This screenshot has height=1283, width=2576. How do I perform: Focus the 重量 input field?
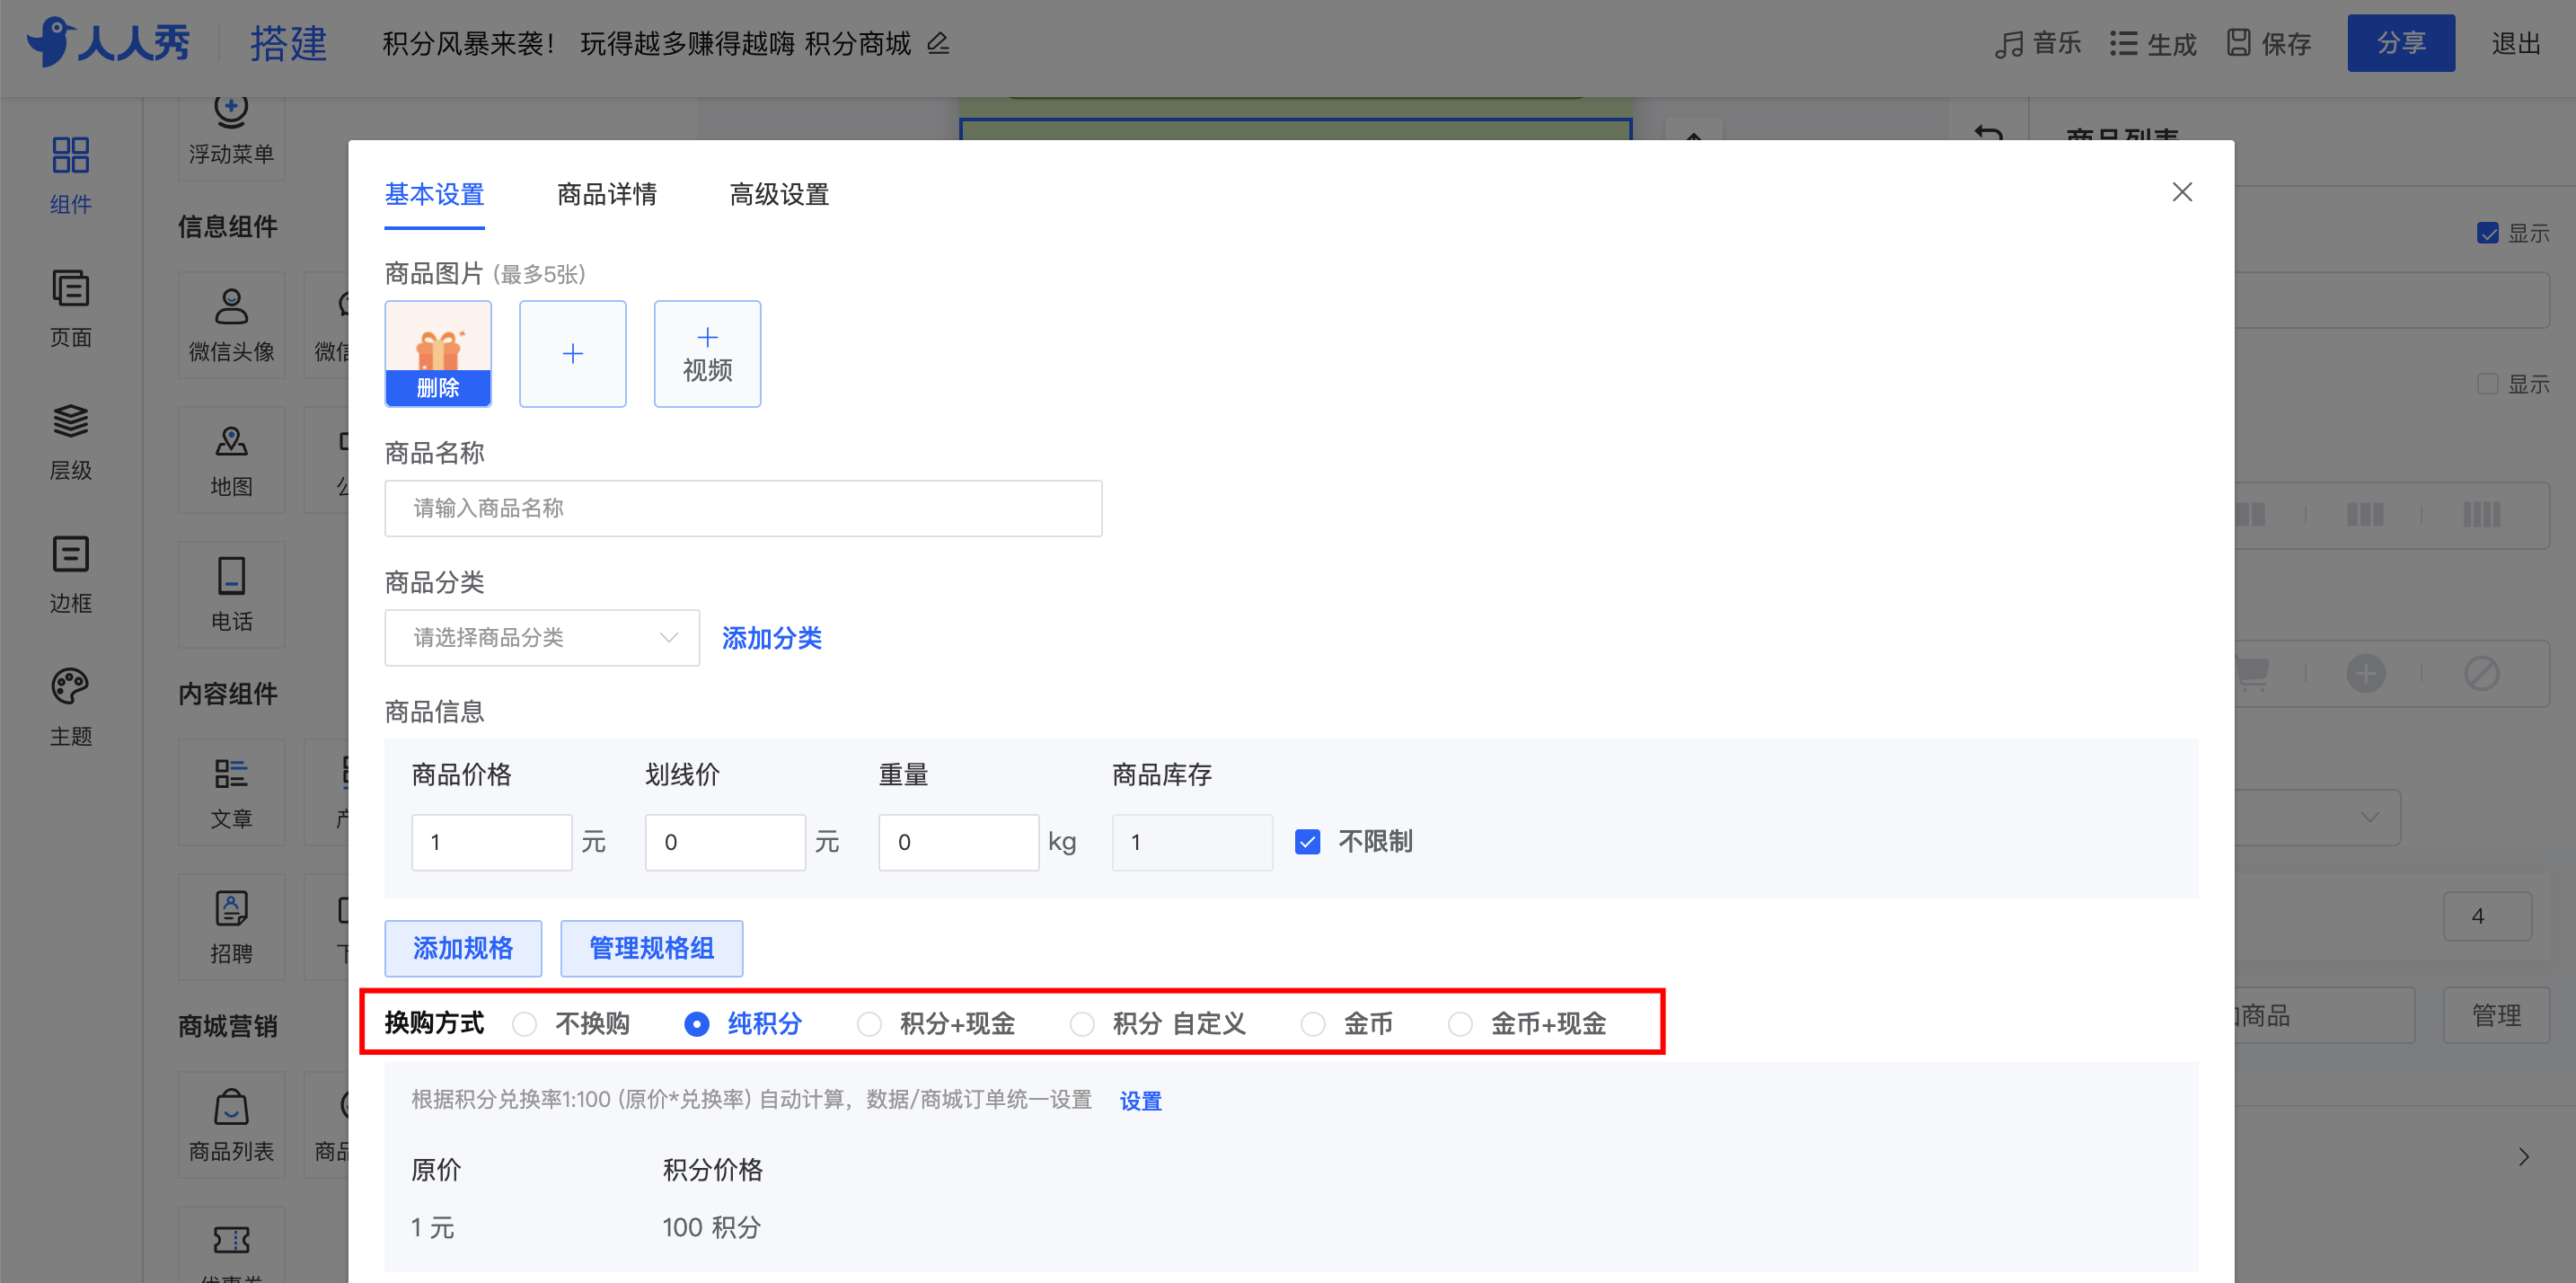click(x=959, y=842)
